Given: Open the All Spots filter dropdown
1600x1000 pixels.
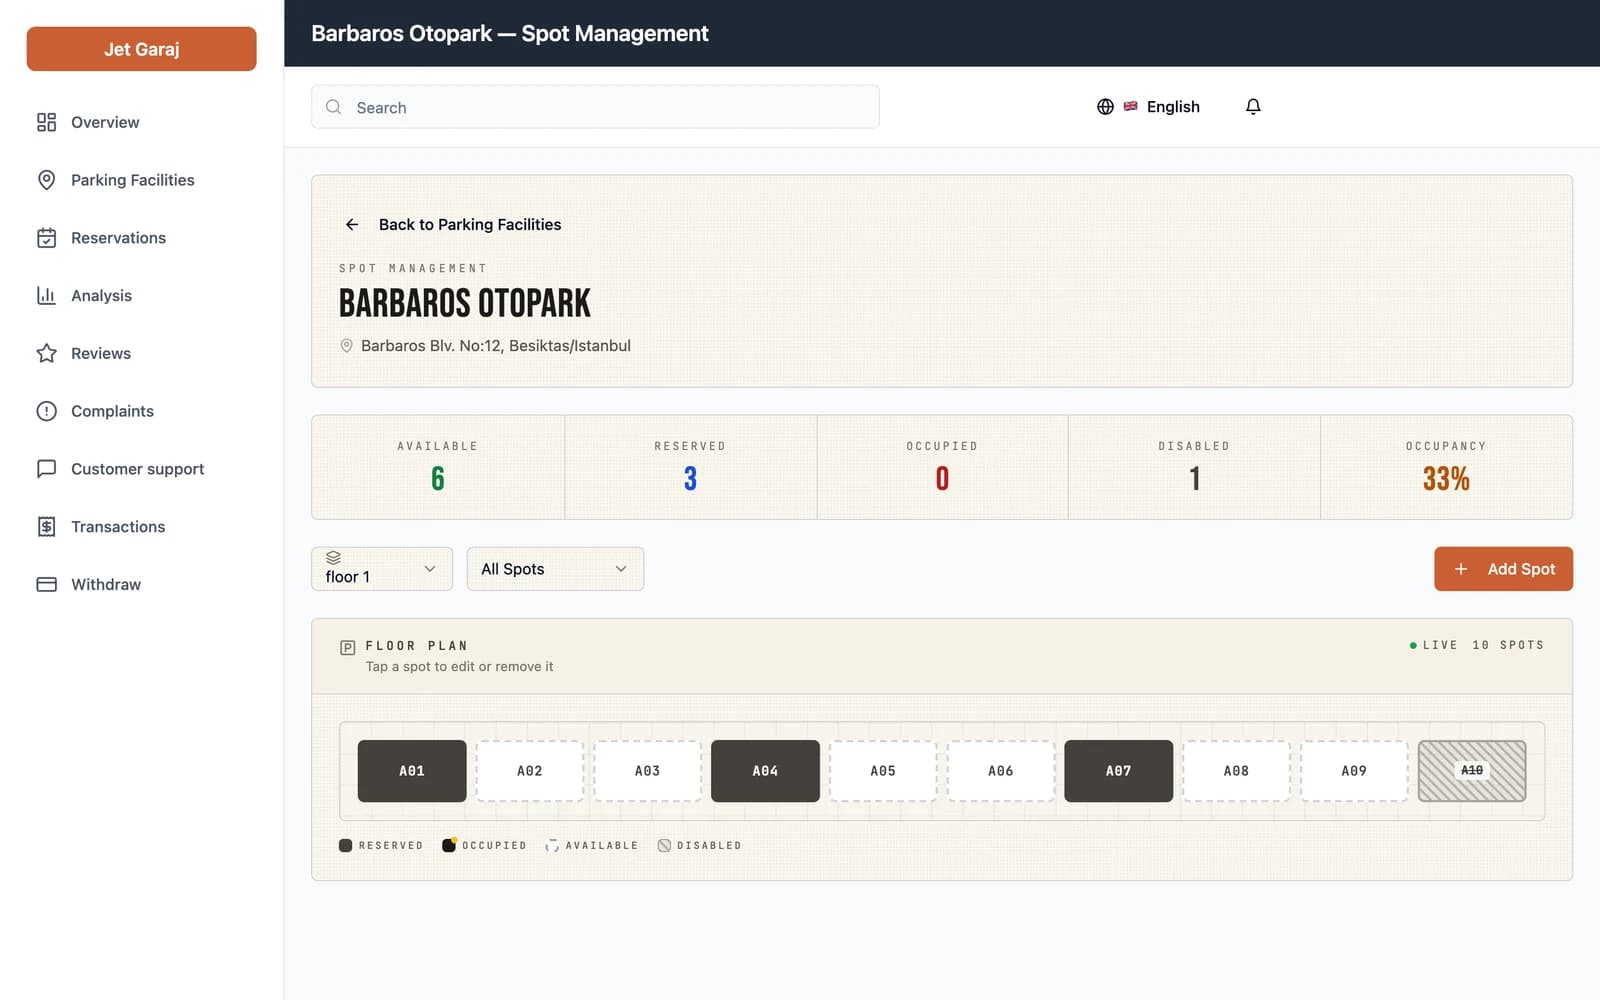Looking at the screenshot, I should point(555,569).
